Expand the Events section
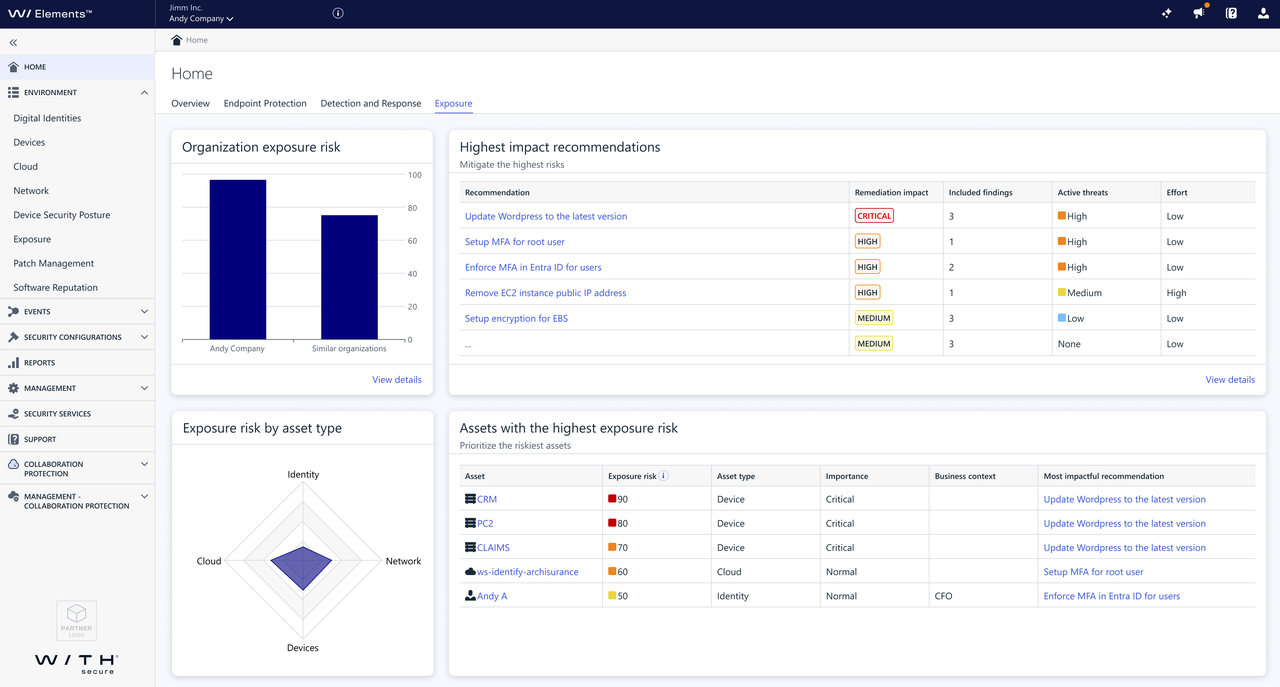 pos(144,311)
